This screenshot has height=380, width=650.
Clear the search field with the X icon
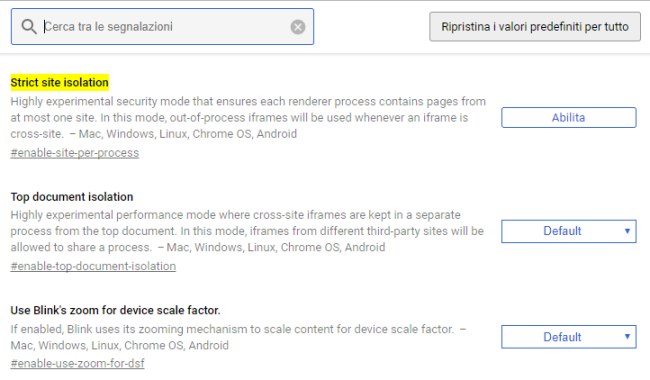pos(298,27)
